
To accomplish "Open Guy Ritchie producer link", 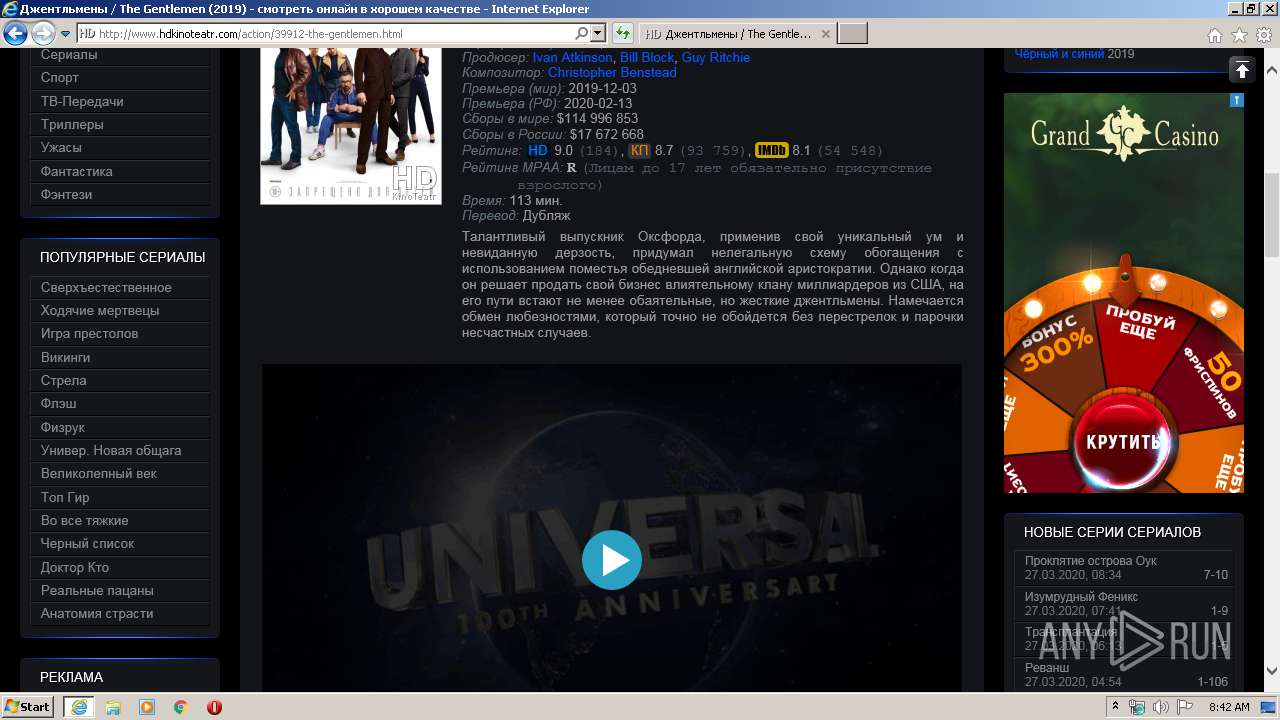I will point(715,57).
